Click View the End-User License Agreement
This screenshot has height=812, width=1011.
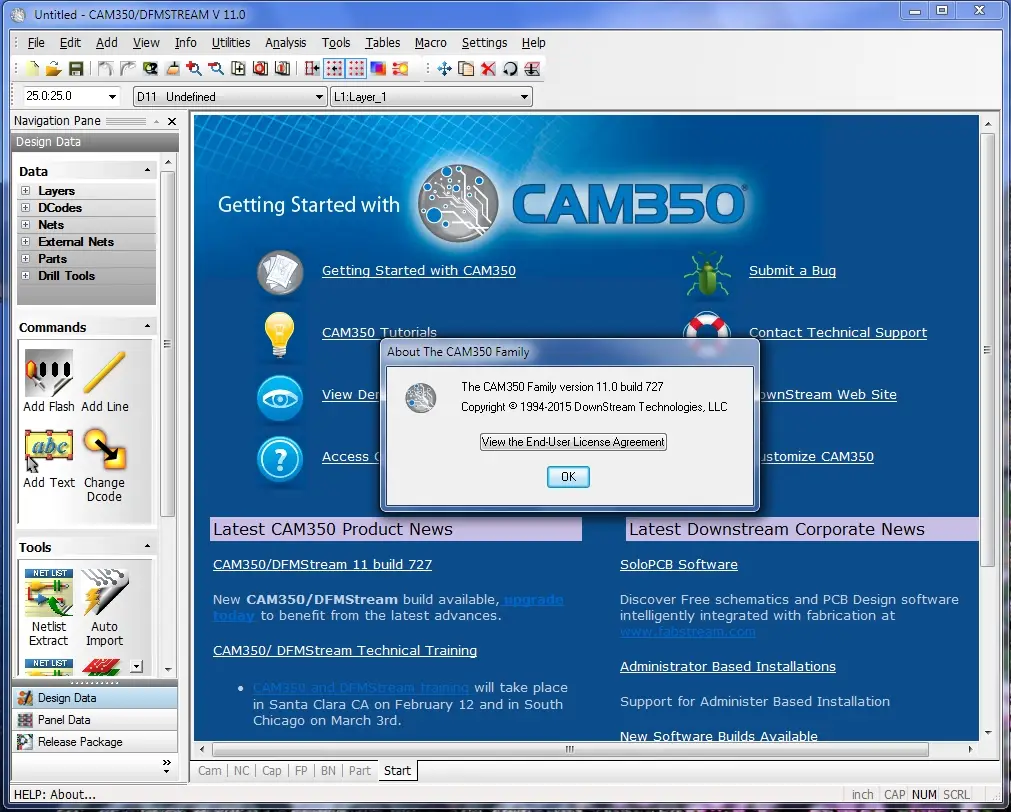573,442
